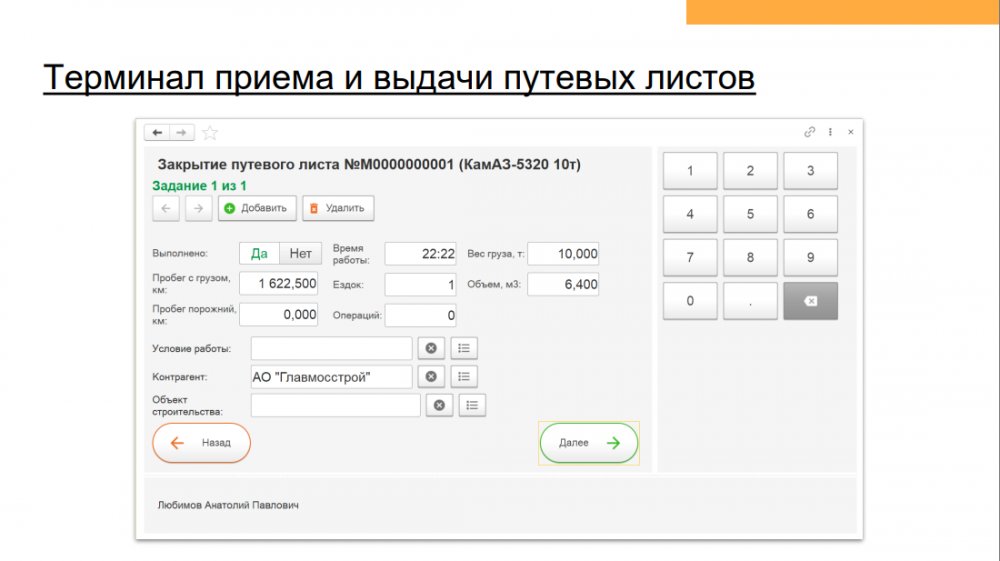Click the copy link icon at top right

(x=810, y=132)
